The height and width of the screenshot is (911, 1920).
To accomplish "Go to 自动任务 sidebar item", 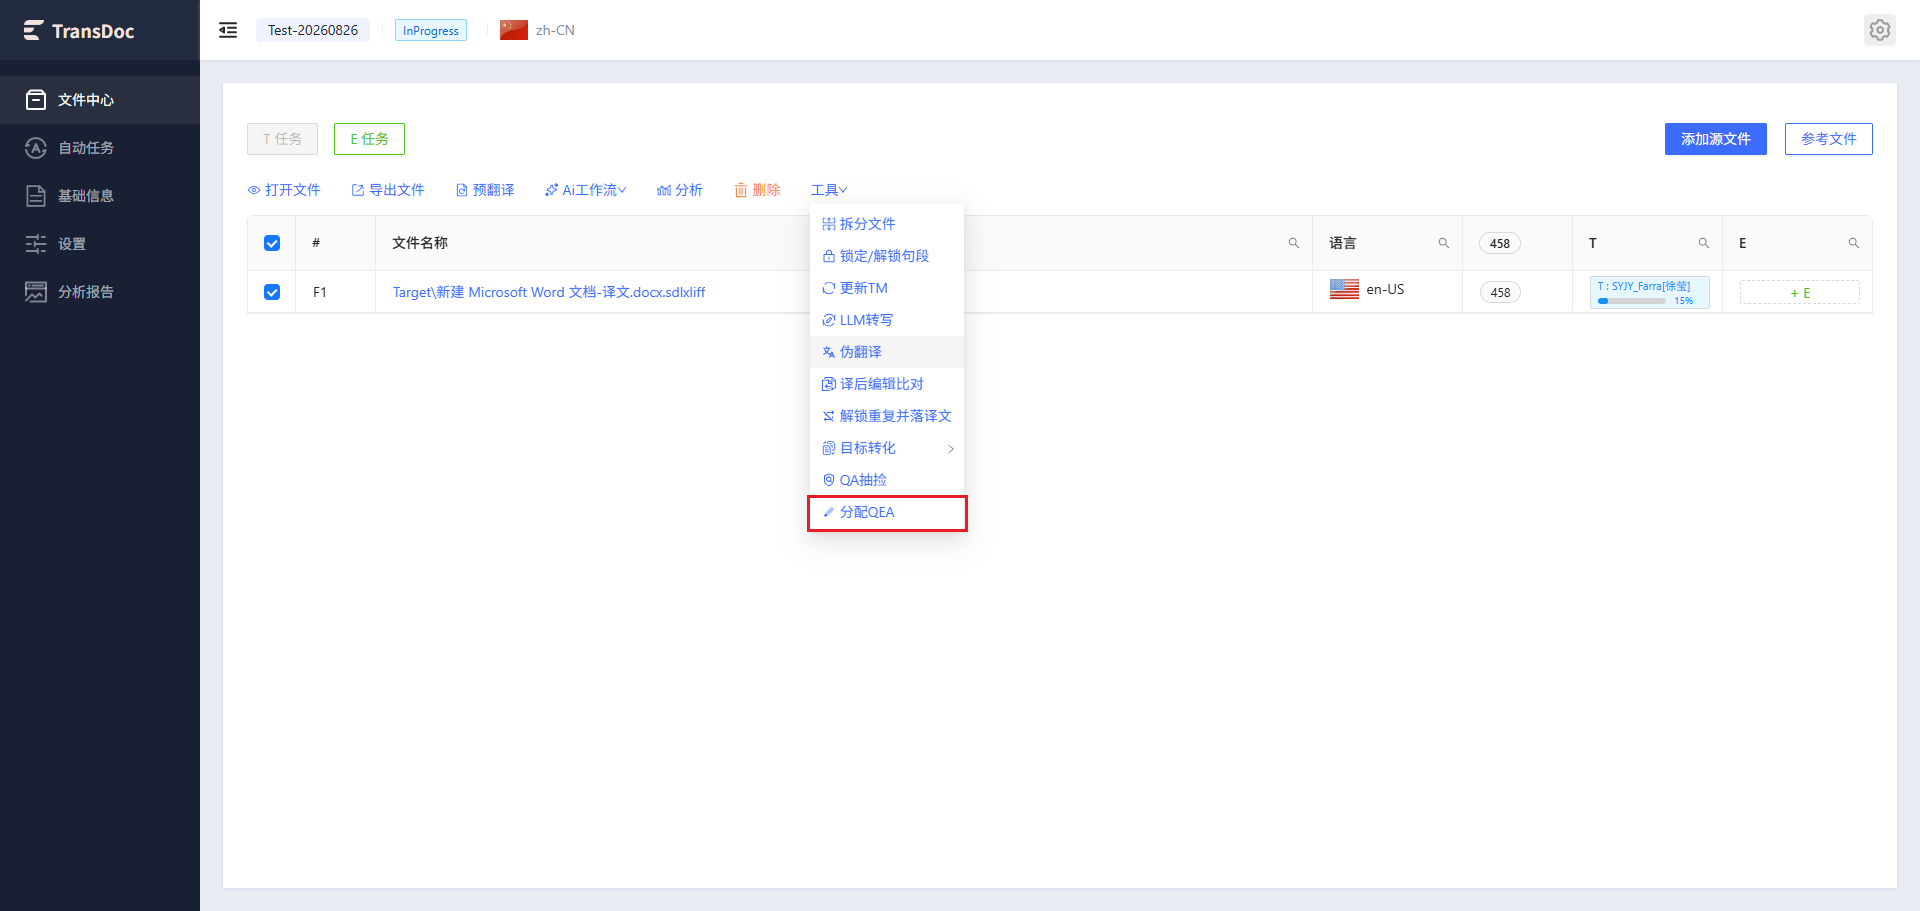I will click(100, 148).
